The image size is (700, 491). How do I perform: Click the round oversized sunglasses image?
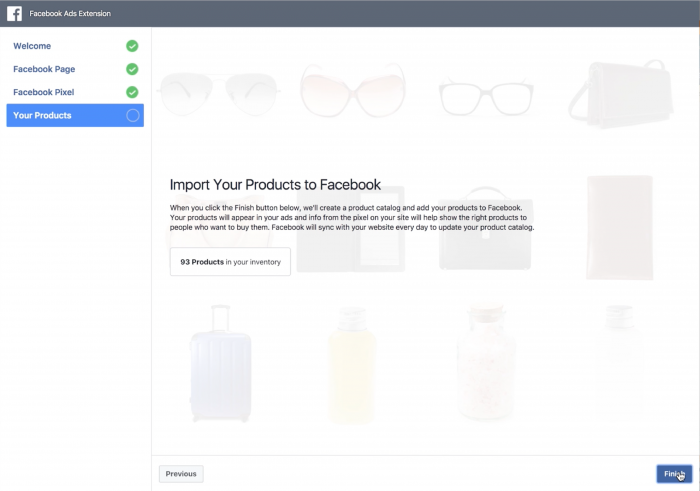coord(353,91)
